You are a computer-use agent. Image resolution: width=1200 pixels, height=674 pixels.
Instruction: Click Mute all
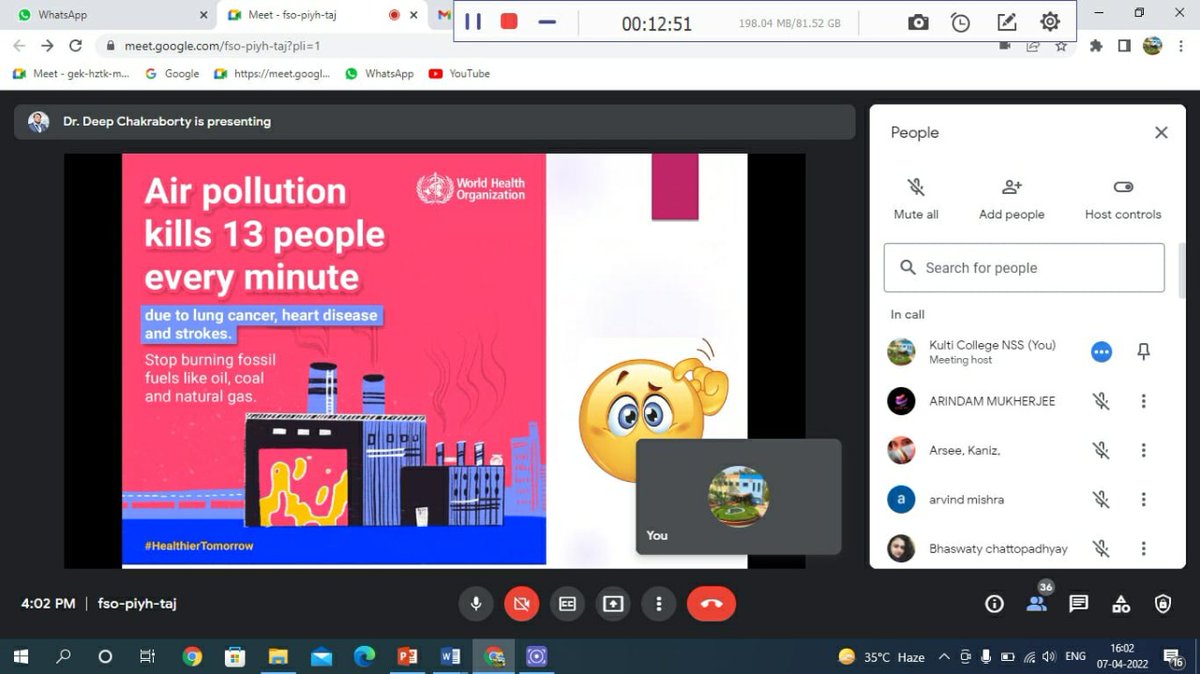916,199
